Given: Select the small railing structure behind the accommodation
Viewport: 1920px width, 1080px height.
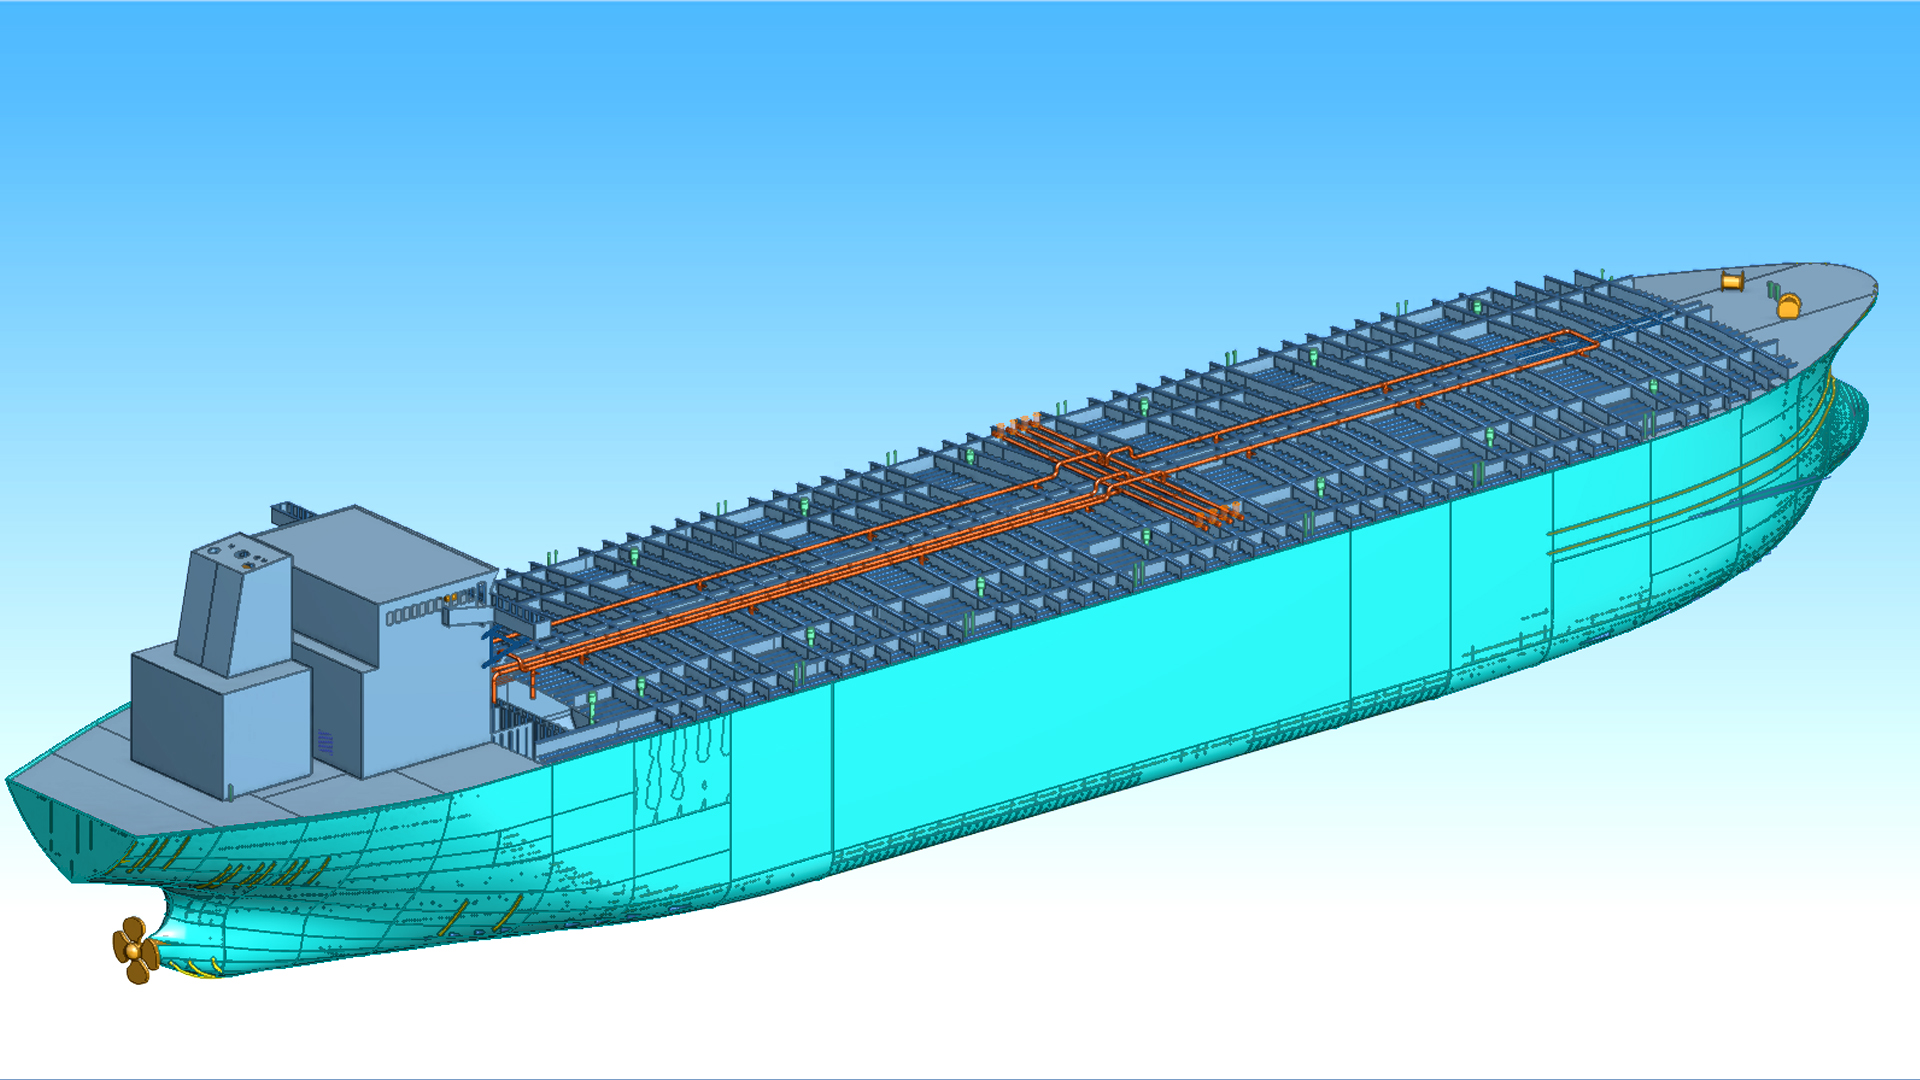Looking at the screenshot, I should [x=290, y=512].
